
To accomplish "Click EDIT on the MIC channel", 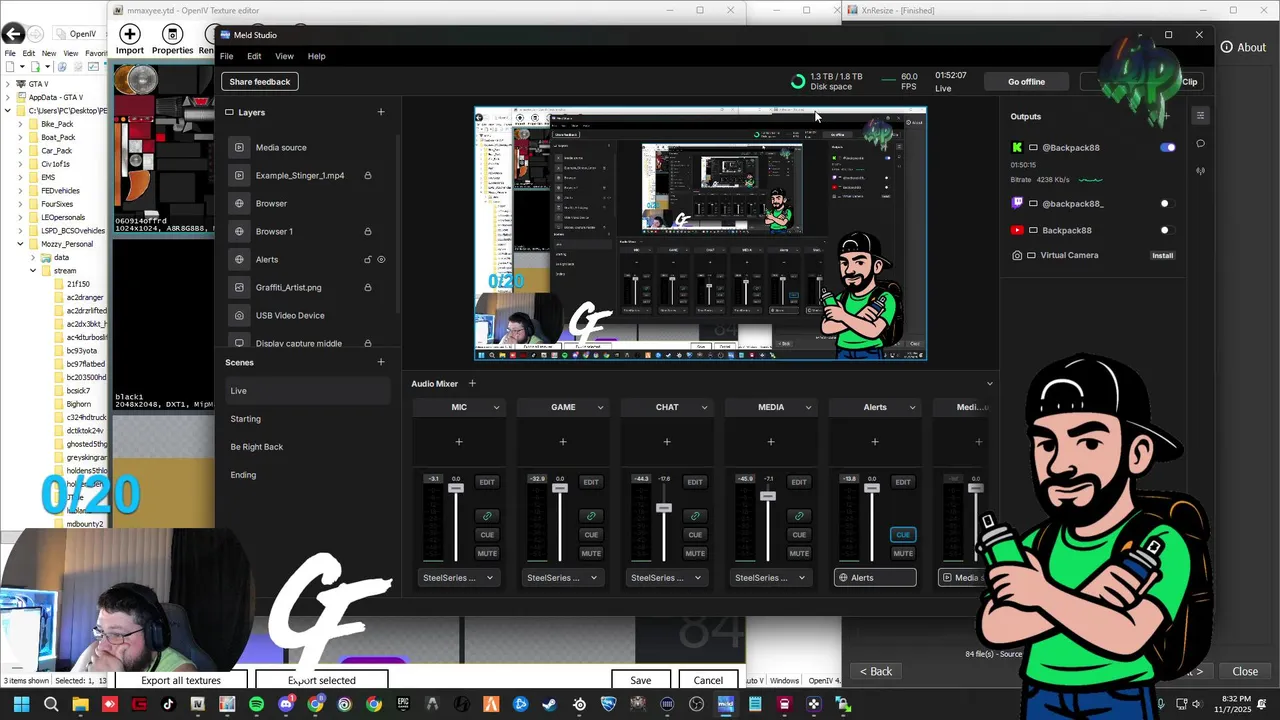I will tap(487, 482).
